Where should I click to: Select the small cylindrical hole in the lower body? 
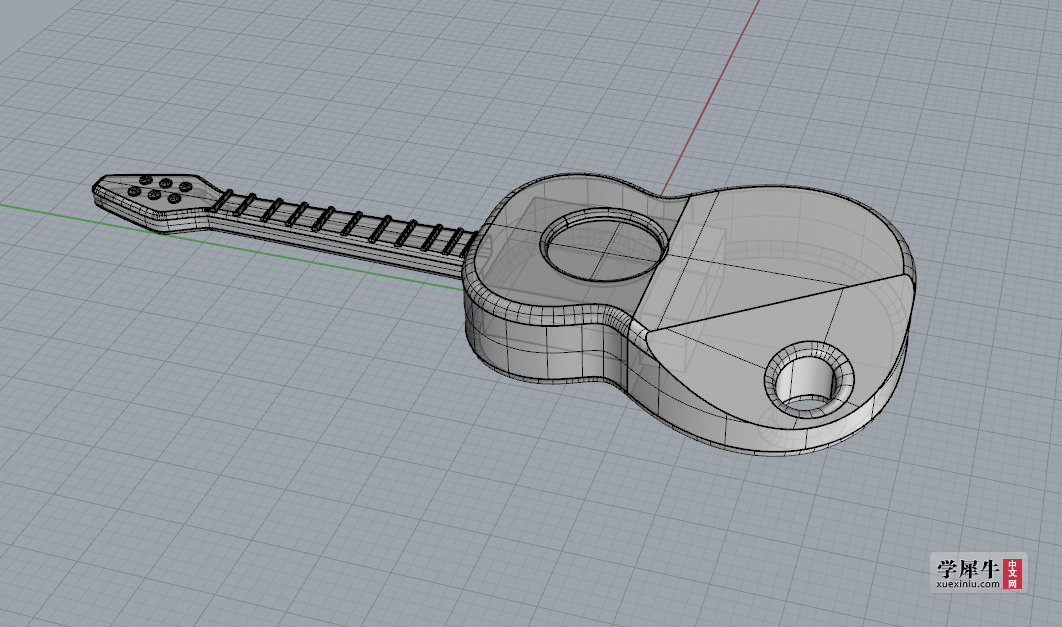(809, 379)
